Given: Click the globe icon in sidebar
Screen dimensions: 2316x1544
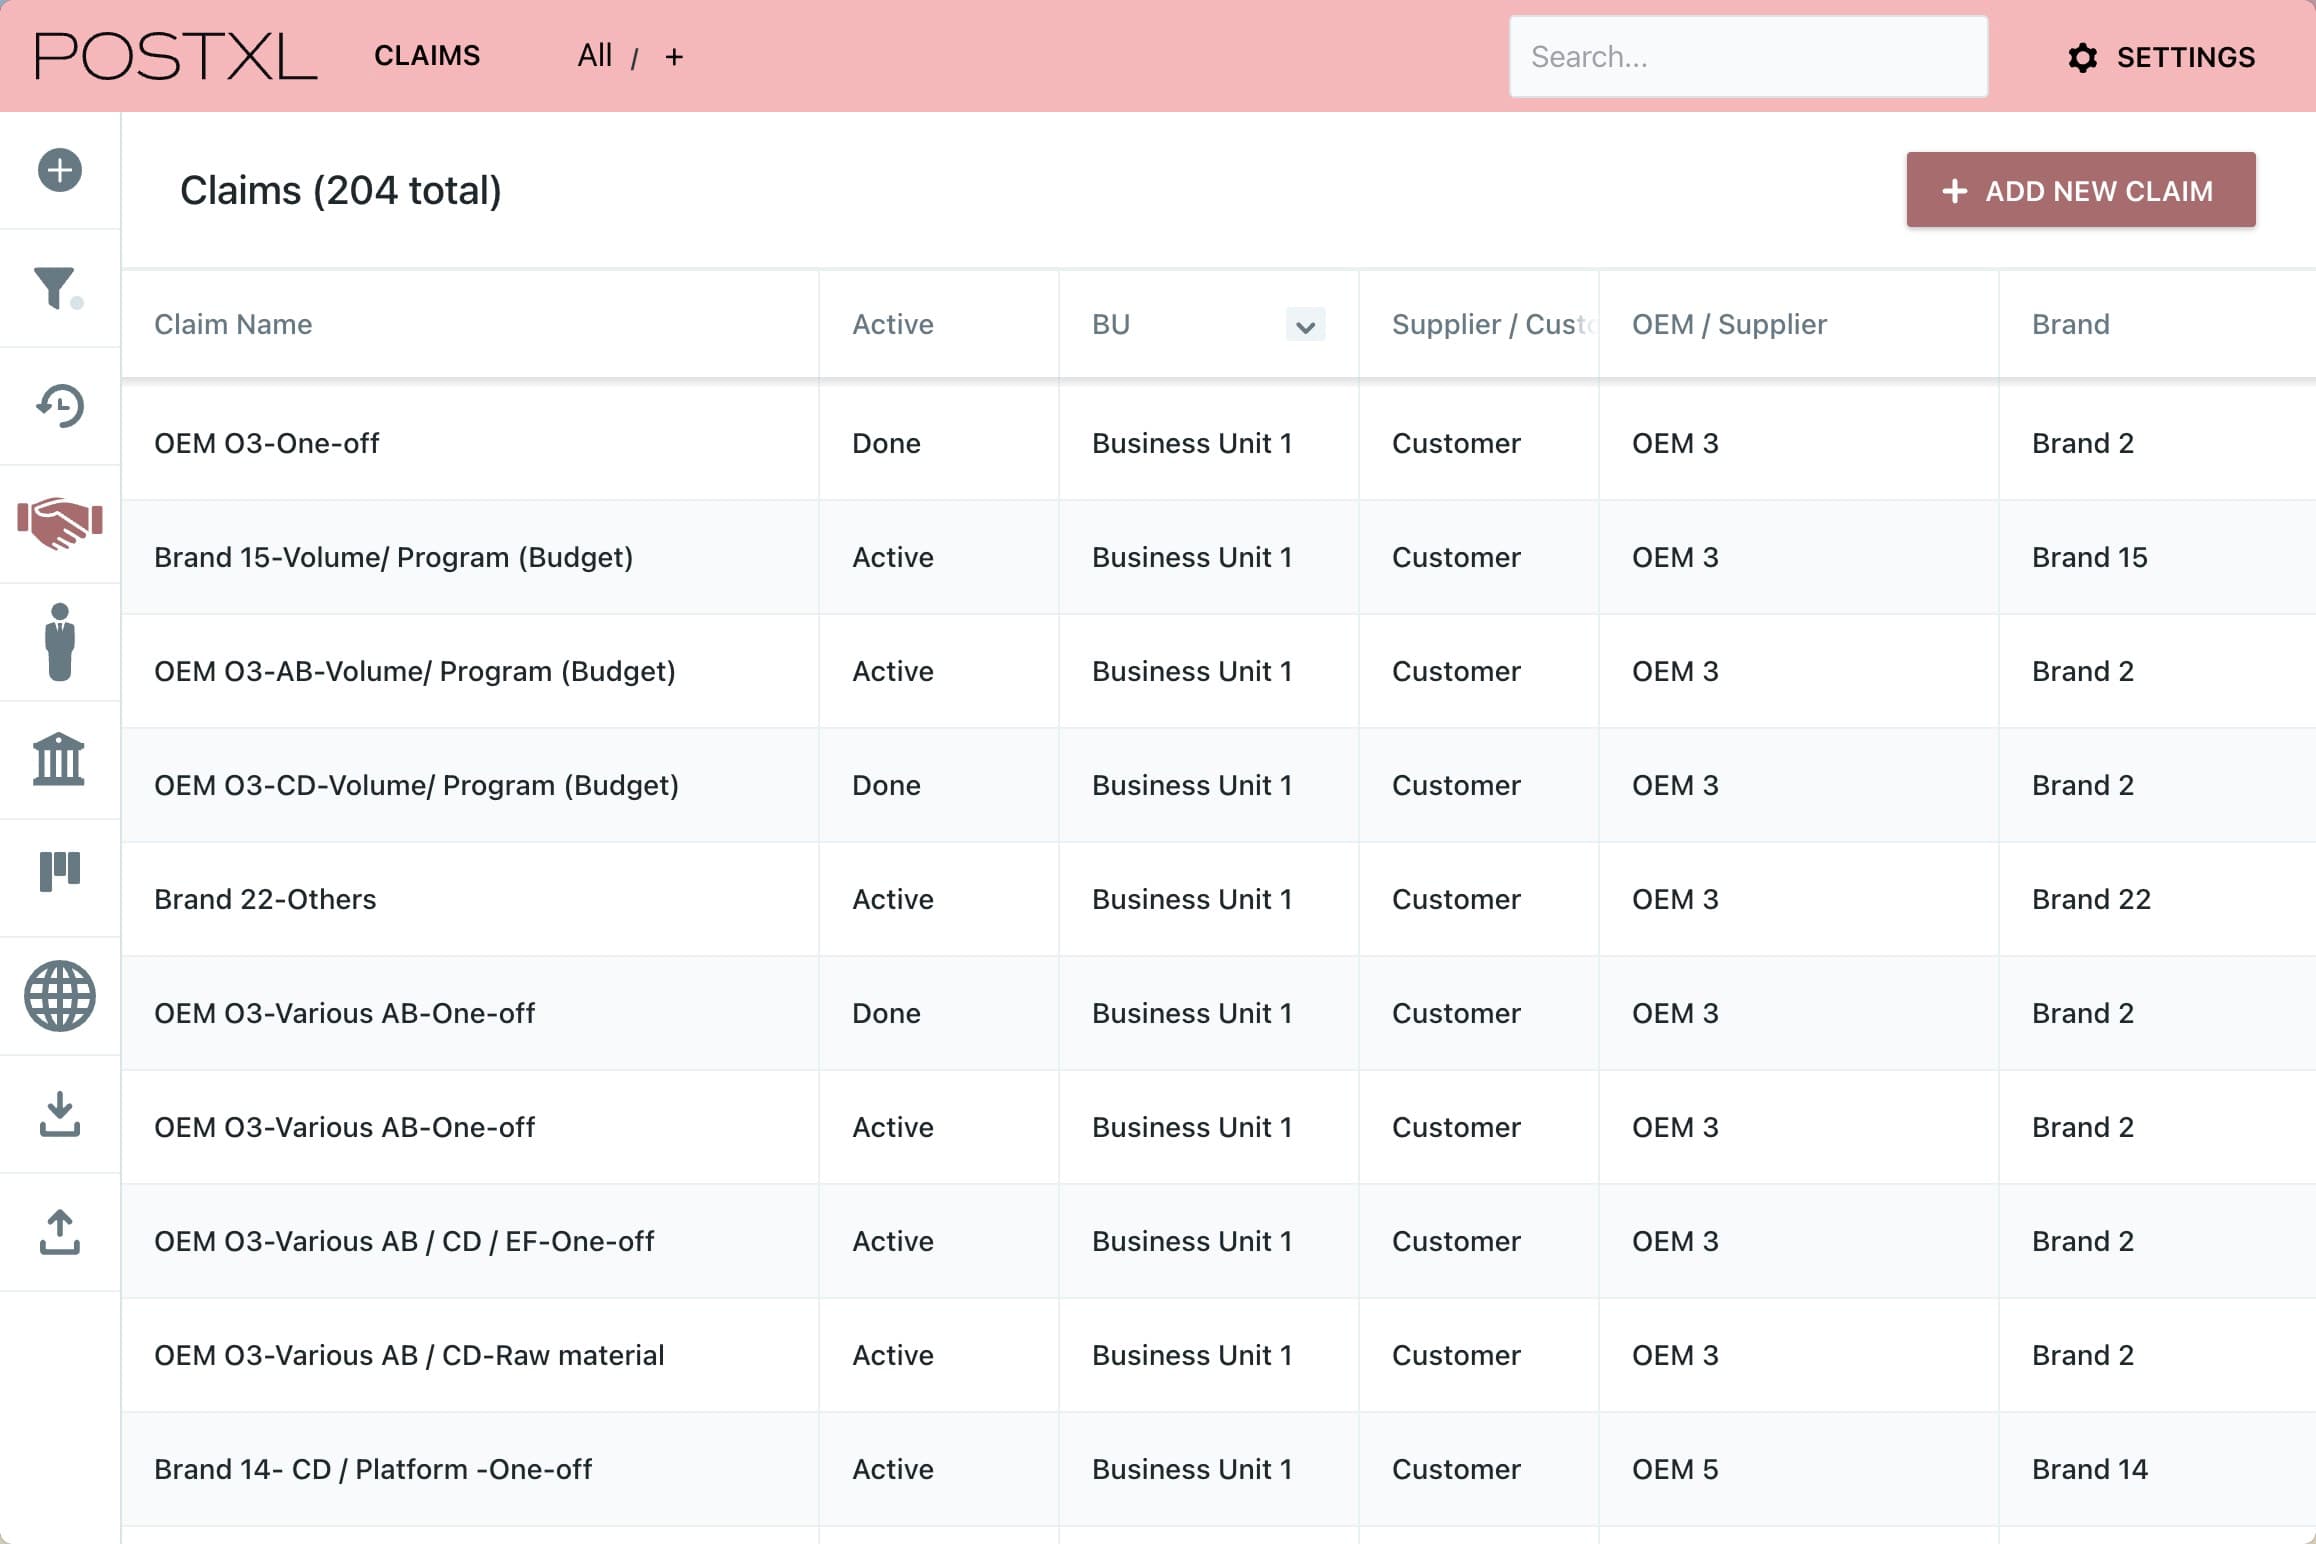Looking at the screenshot, I should [x=60, y=996].
